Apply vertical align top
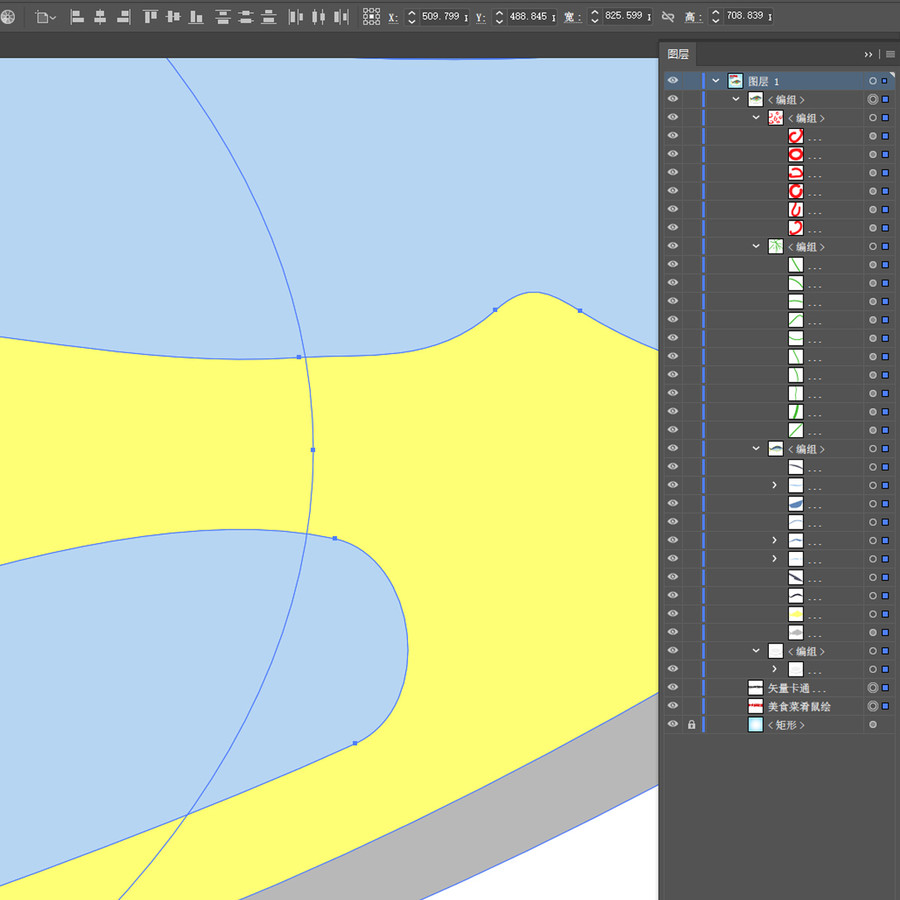The height and width of the screenshot is (900, 900). coord(150,17)
